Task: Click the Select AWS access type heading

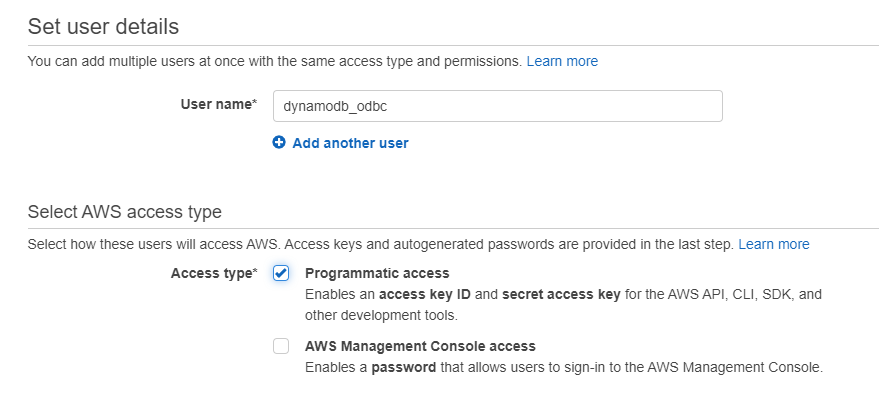Action: (x=124, y=211)
